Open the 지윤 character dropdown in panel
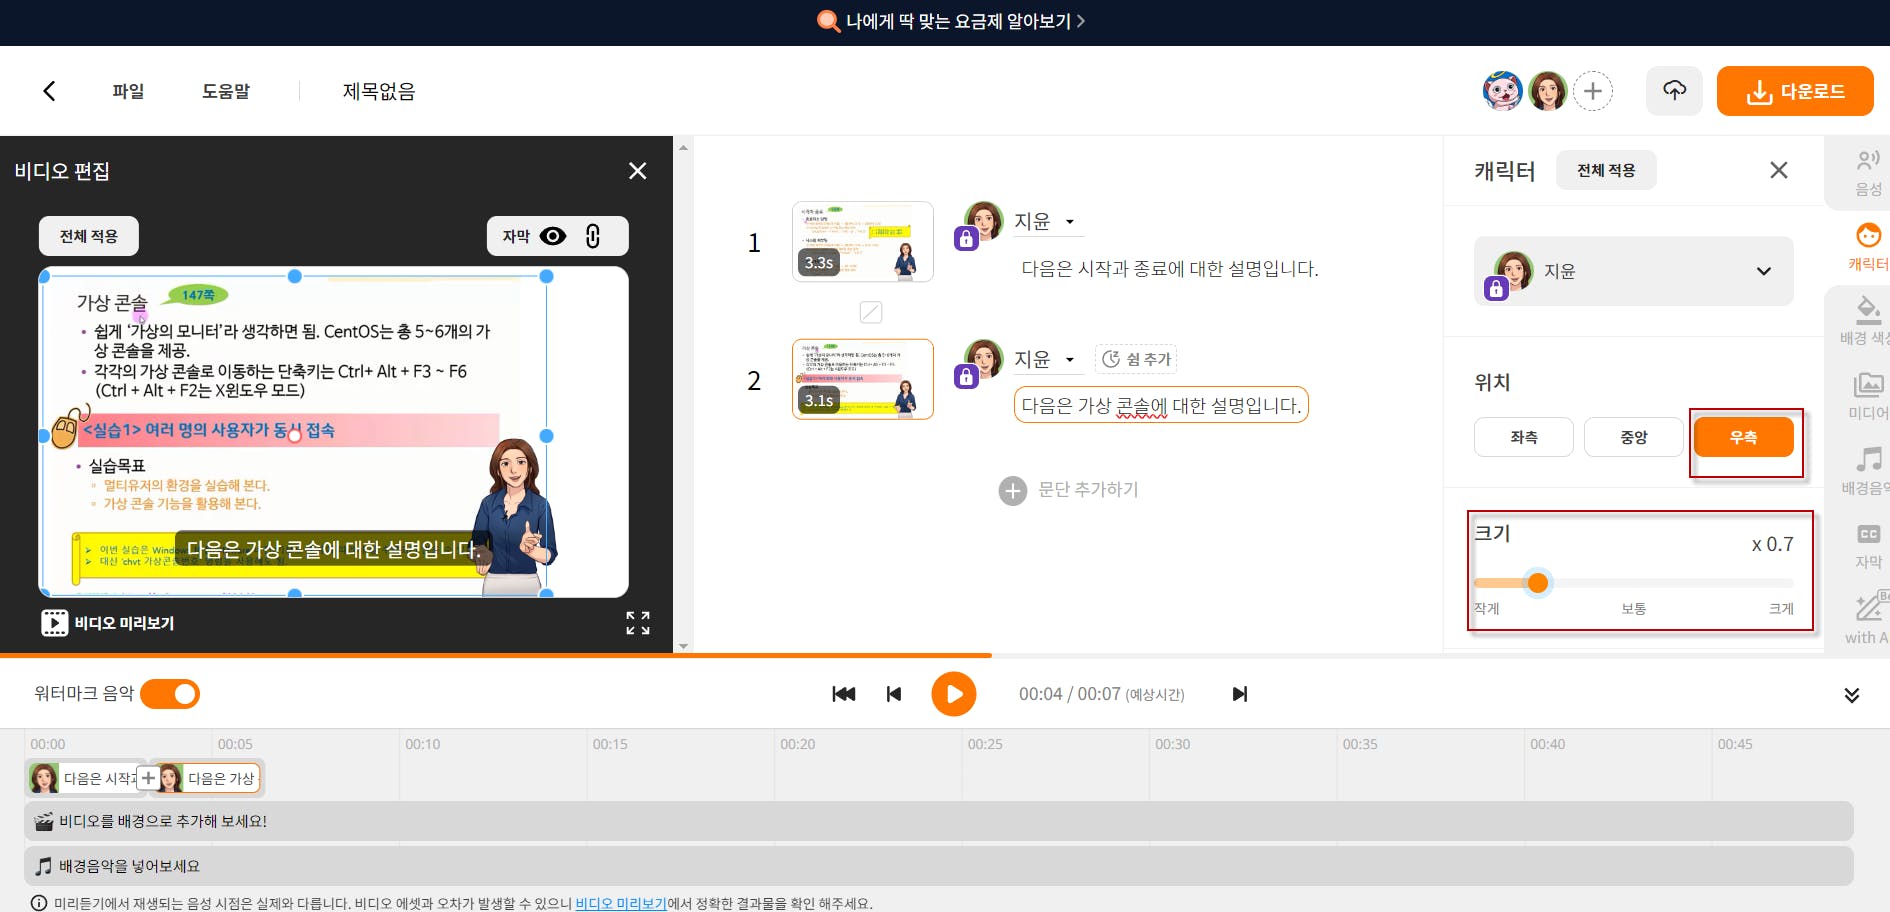The image size is (1890, 912). pyautogui.click(x=1634, y=271)
